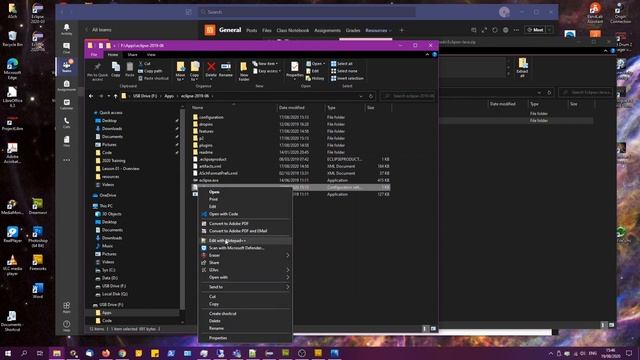This screenshot has height=360, width=640.
Task: Go up one folder level arrow
Action: pyautogui.click(x=116, y=96)
